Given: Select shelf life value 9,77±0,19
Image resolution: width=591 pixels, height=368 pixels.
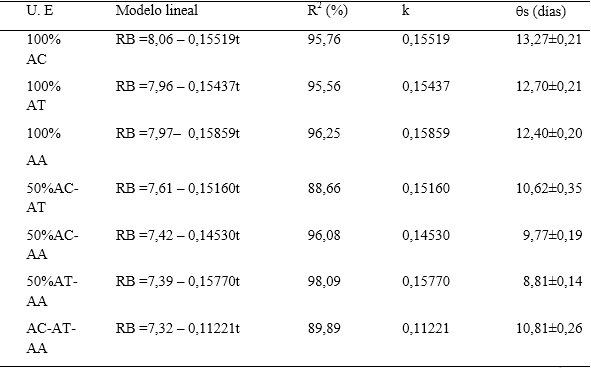Looking at the screenshot, I should click(x=552, y=235).
